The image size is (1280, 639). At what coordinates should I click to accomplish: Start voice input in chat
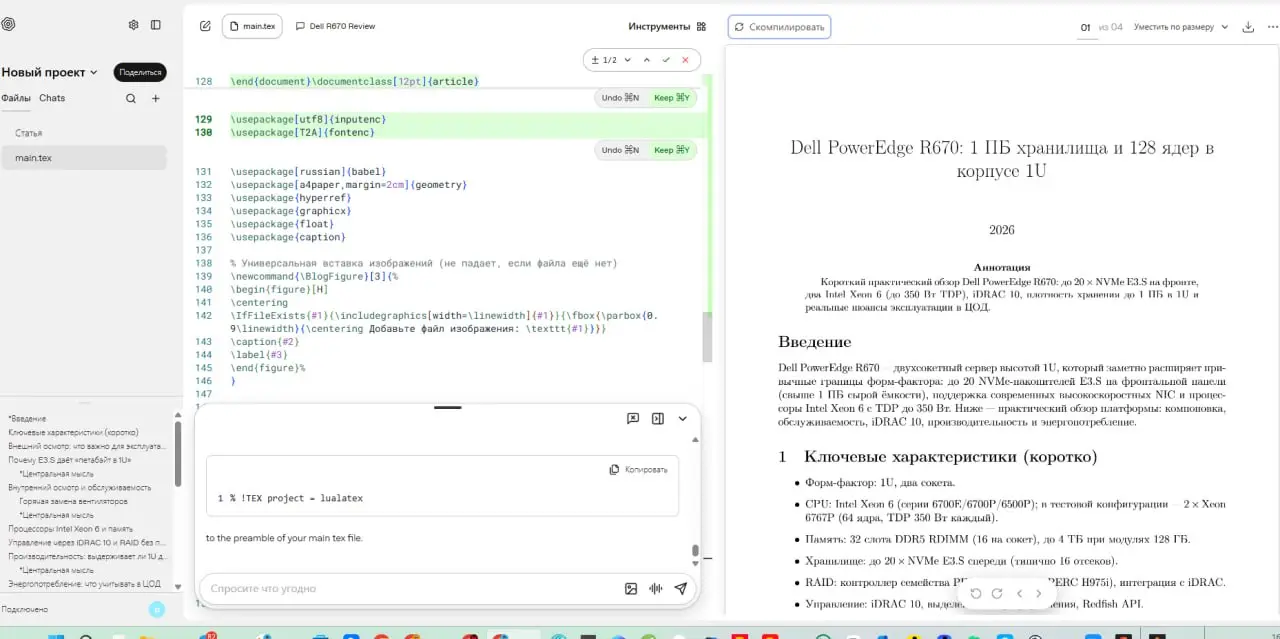(656, 589)
